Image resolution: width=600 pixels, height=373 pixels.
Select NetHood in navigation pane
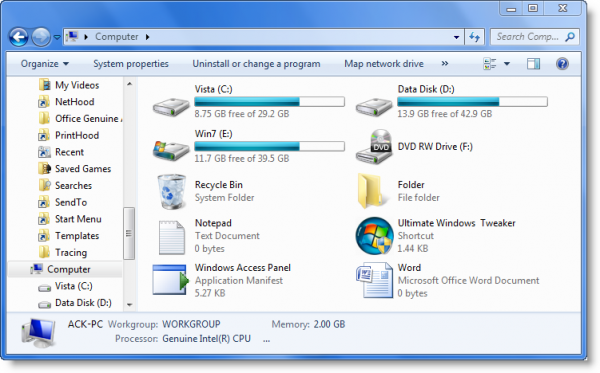66,102
